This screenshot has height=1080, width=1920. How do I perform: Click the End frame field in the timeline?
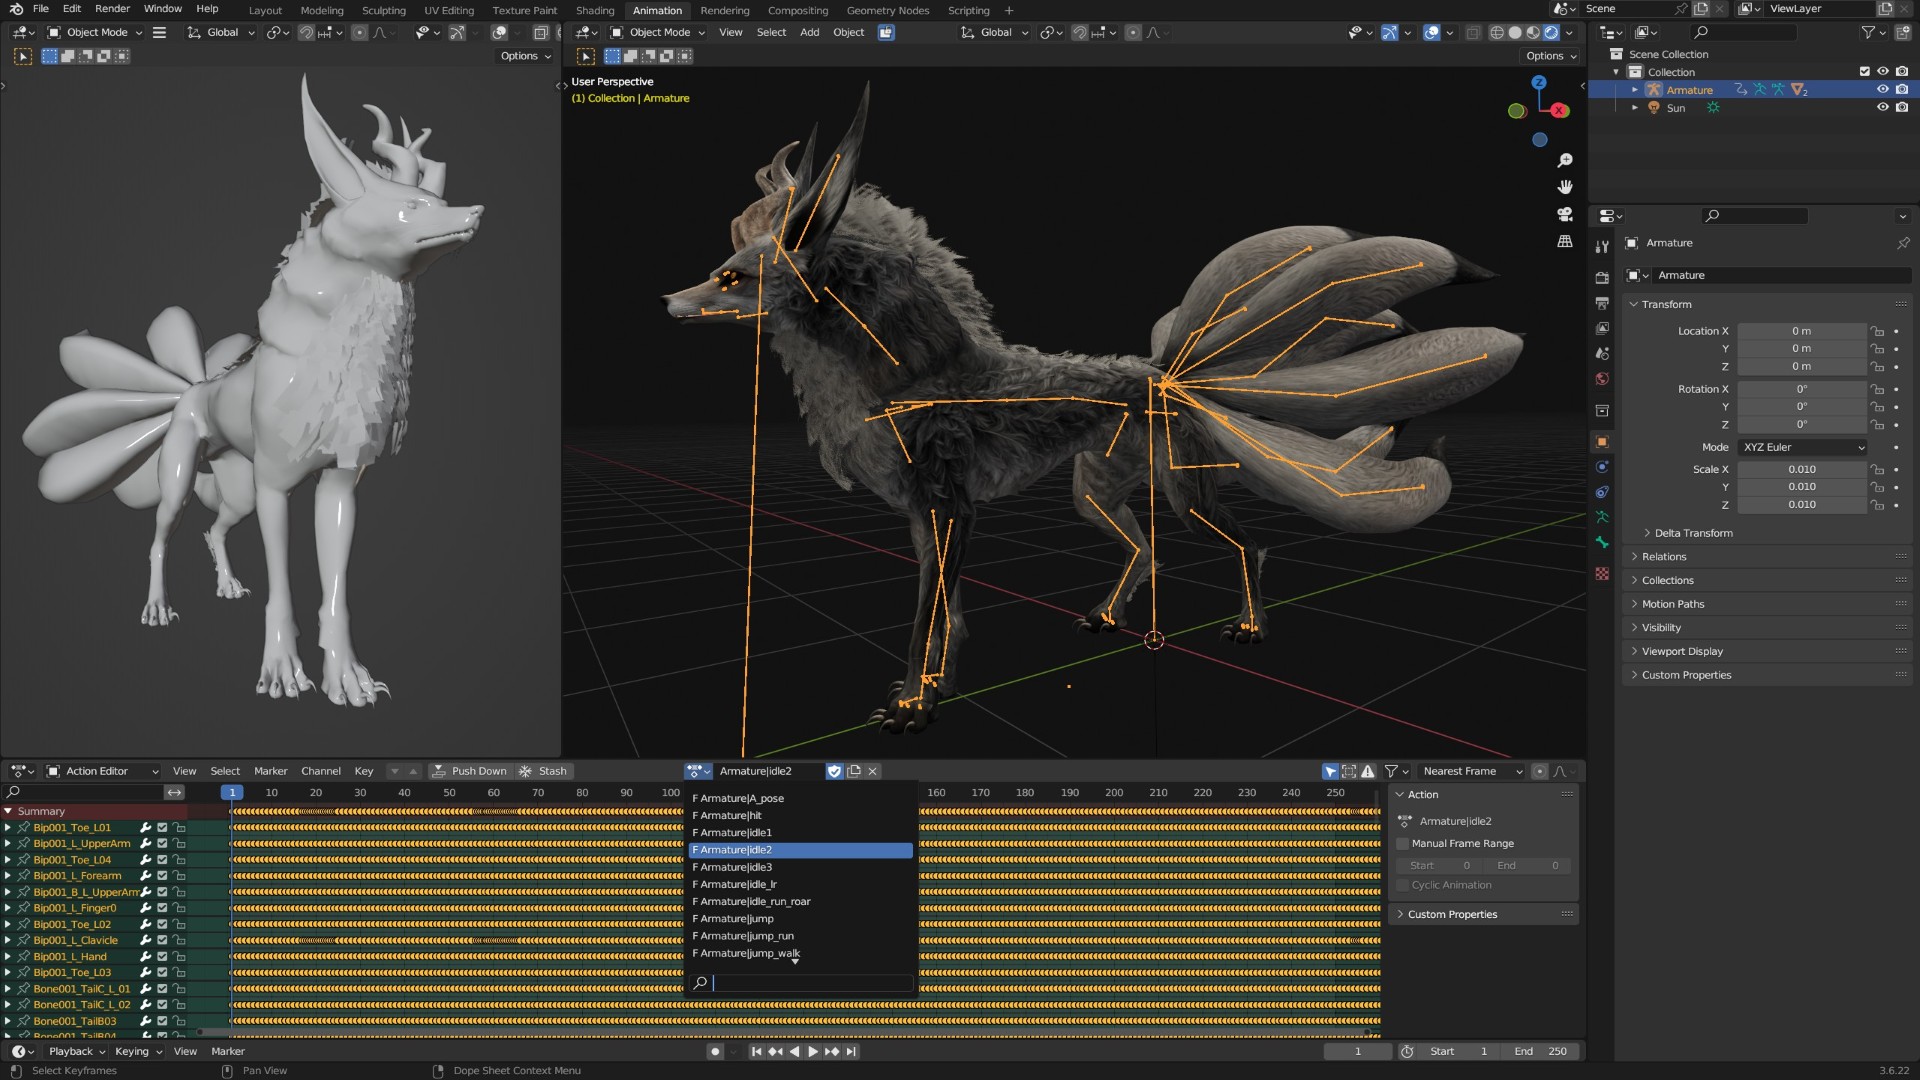coord(1540,1052)
